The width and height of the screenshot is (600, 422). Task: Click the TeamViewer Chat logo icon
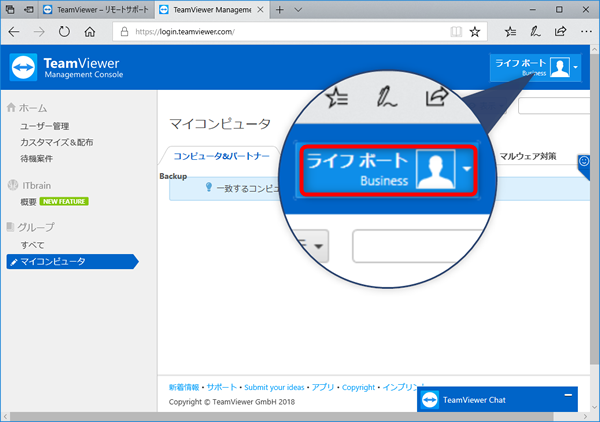tap(430, 400)
